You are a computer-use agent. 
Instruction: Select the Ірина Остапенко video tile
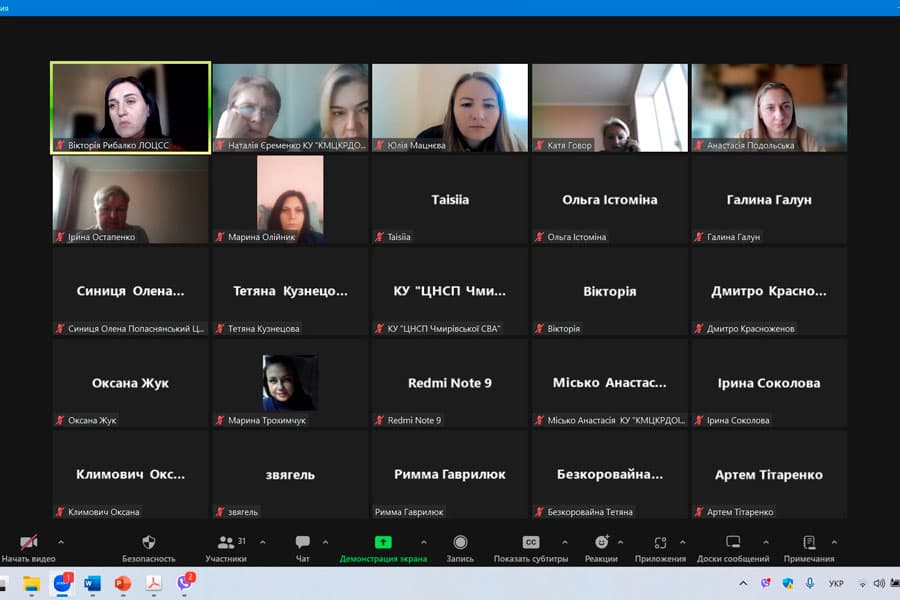[x=131, y=200]
